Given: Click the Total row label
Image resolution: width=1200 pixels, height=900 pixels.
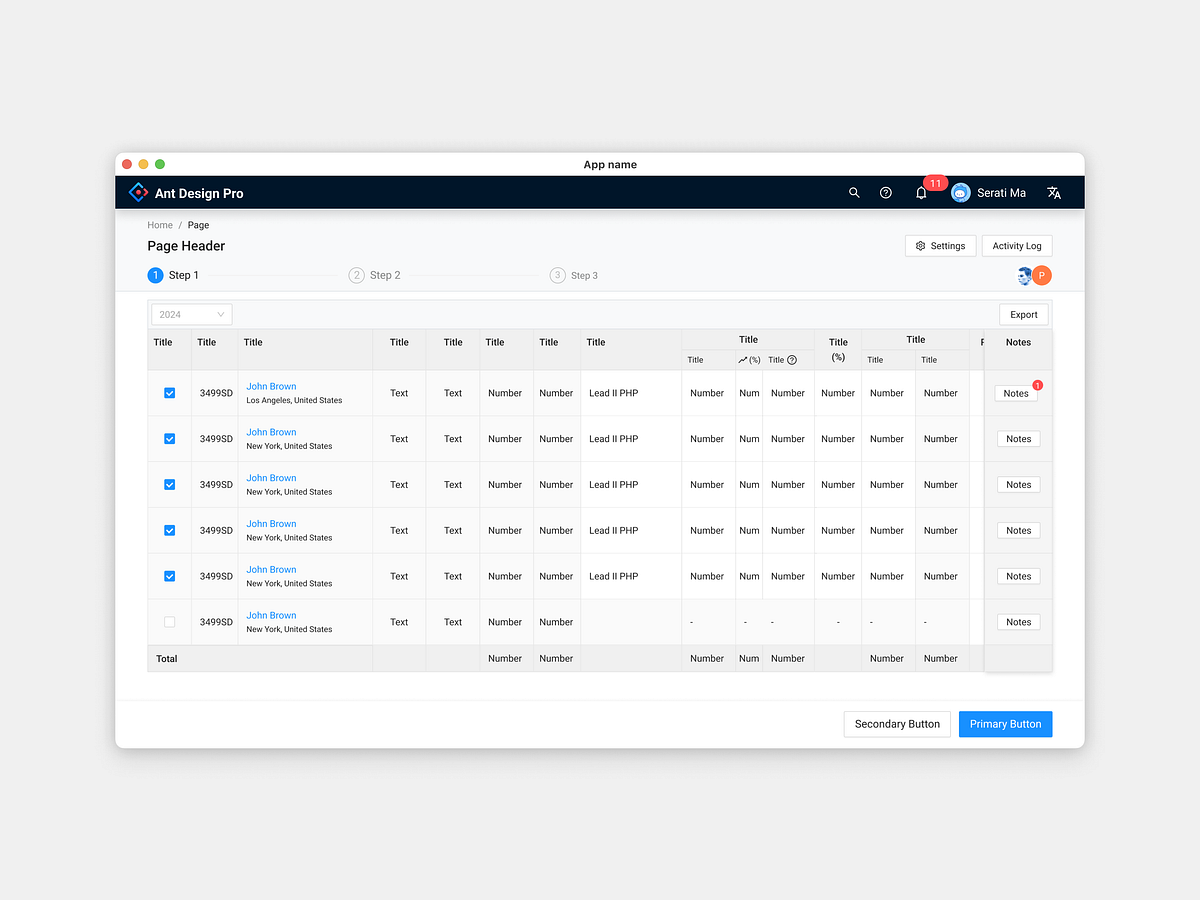Looking at the screenshot, I should (x=166, y=659).
